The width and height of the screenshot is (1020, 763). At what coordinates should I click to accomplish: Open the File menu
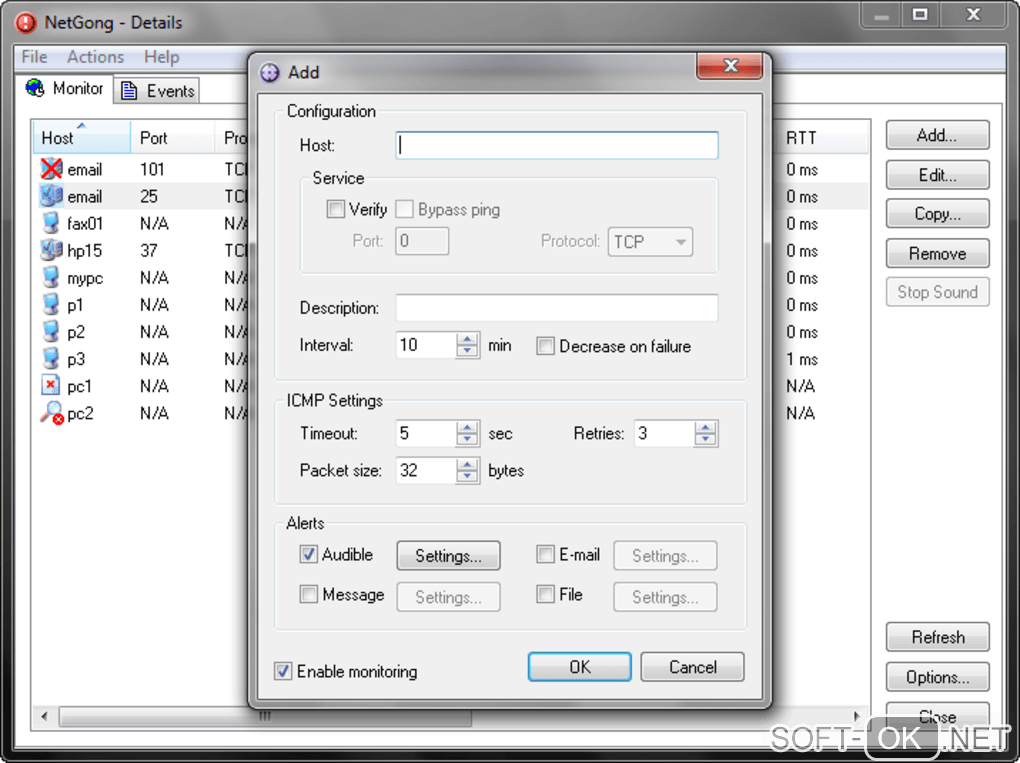point(34,57)
